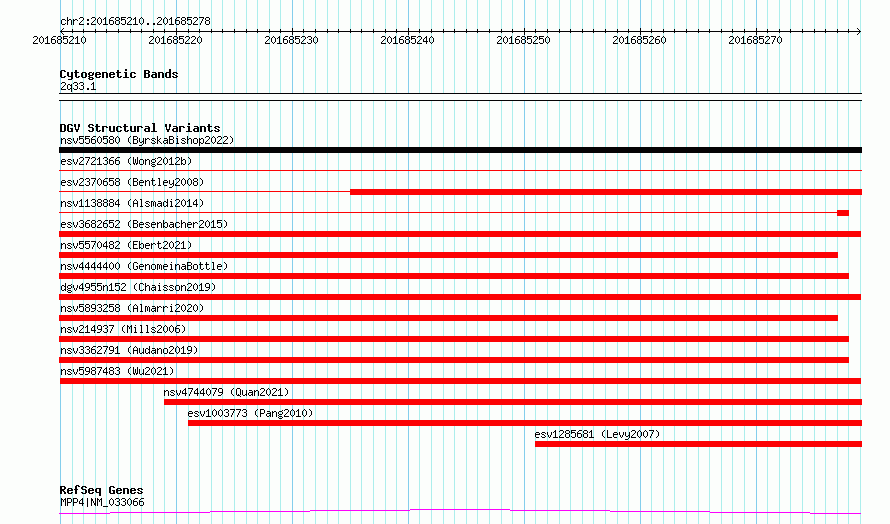Open the RefSeq Genes track heading
This screenshot has height=524, width=890.
coord(101,490)
